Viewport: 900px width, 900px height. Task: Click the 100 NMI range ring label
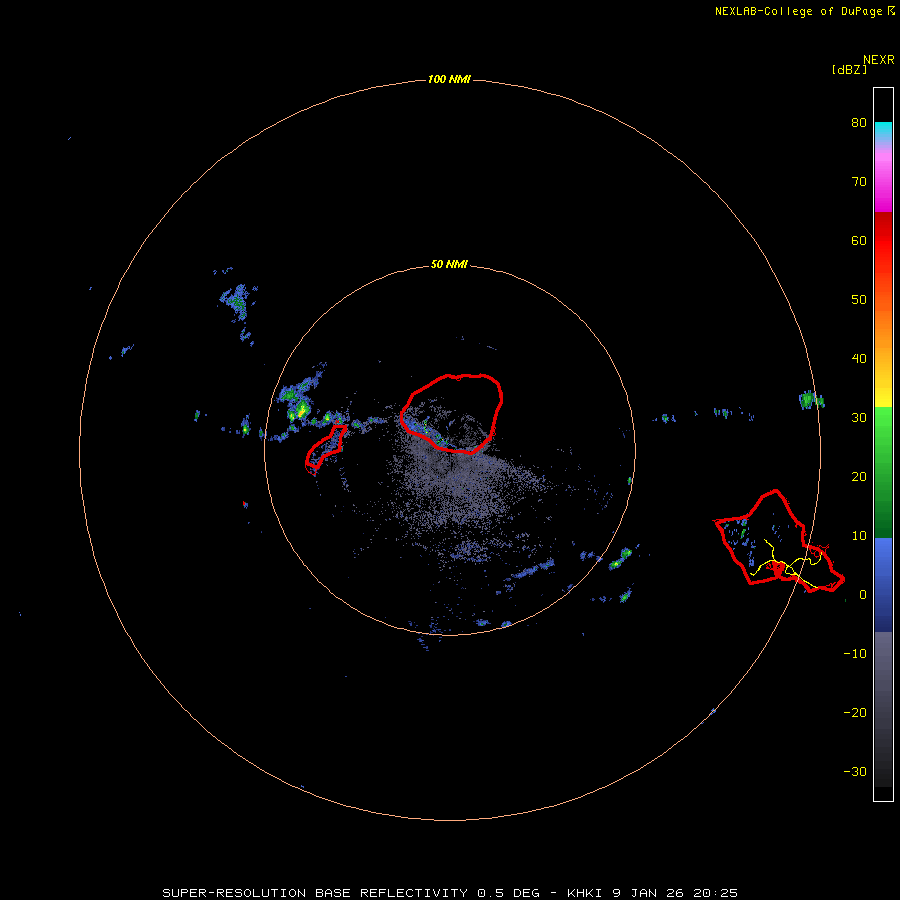[449, 79]
